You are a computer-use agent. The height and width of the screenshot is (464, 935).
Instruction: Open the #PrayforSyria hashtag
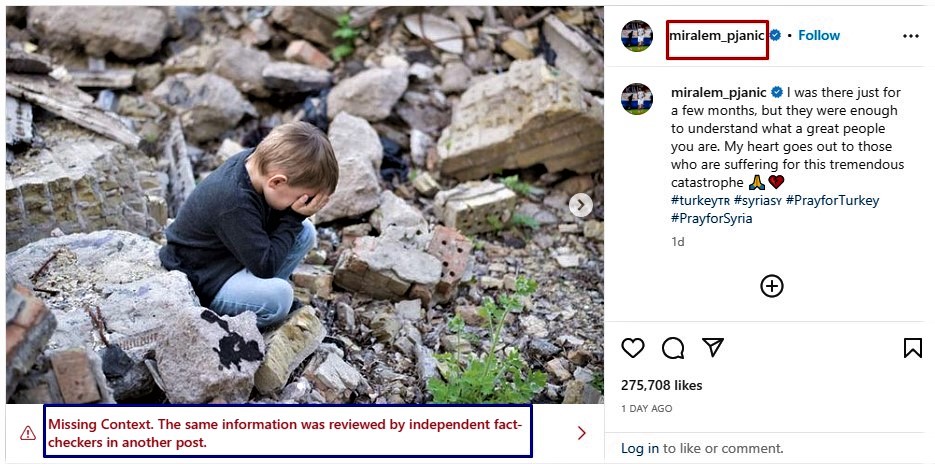tap(711, 218)
